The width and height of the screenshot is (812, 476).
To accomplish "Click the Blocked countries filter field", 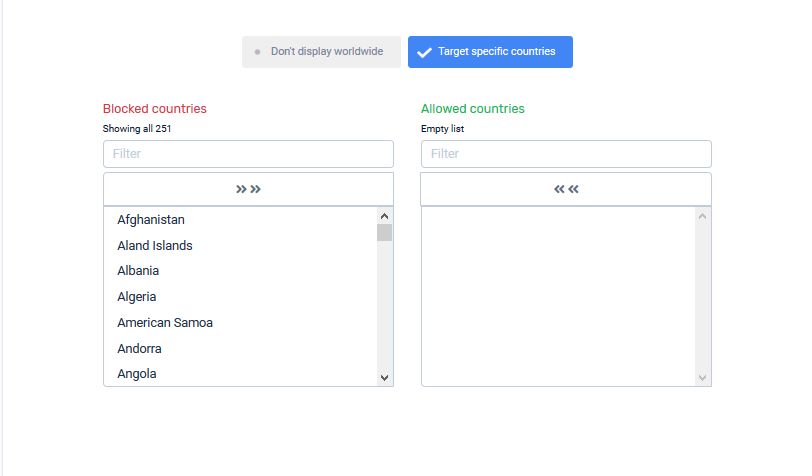I will (248, 154).
